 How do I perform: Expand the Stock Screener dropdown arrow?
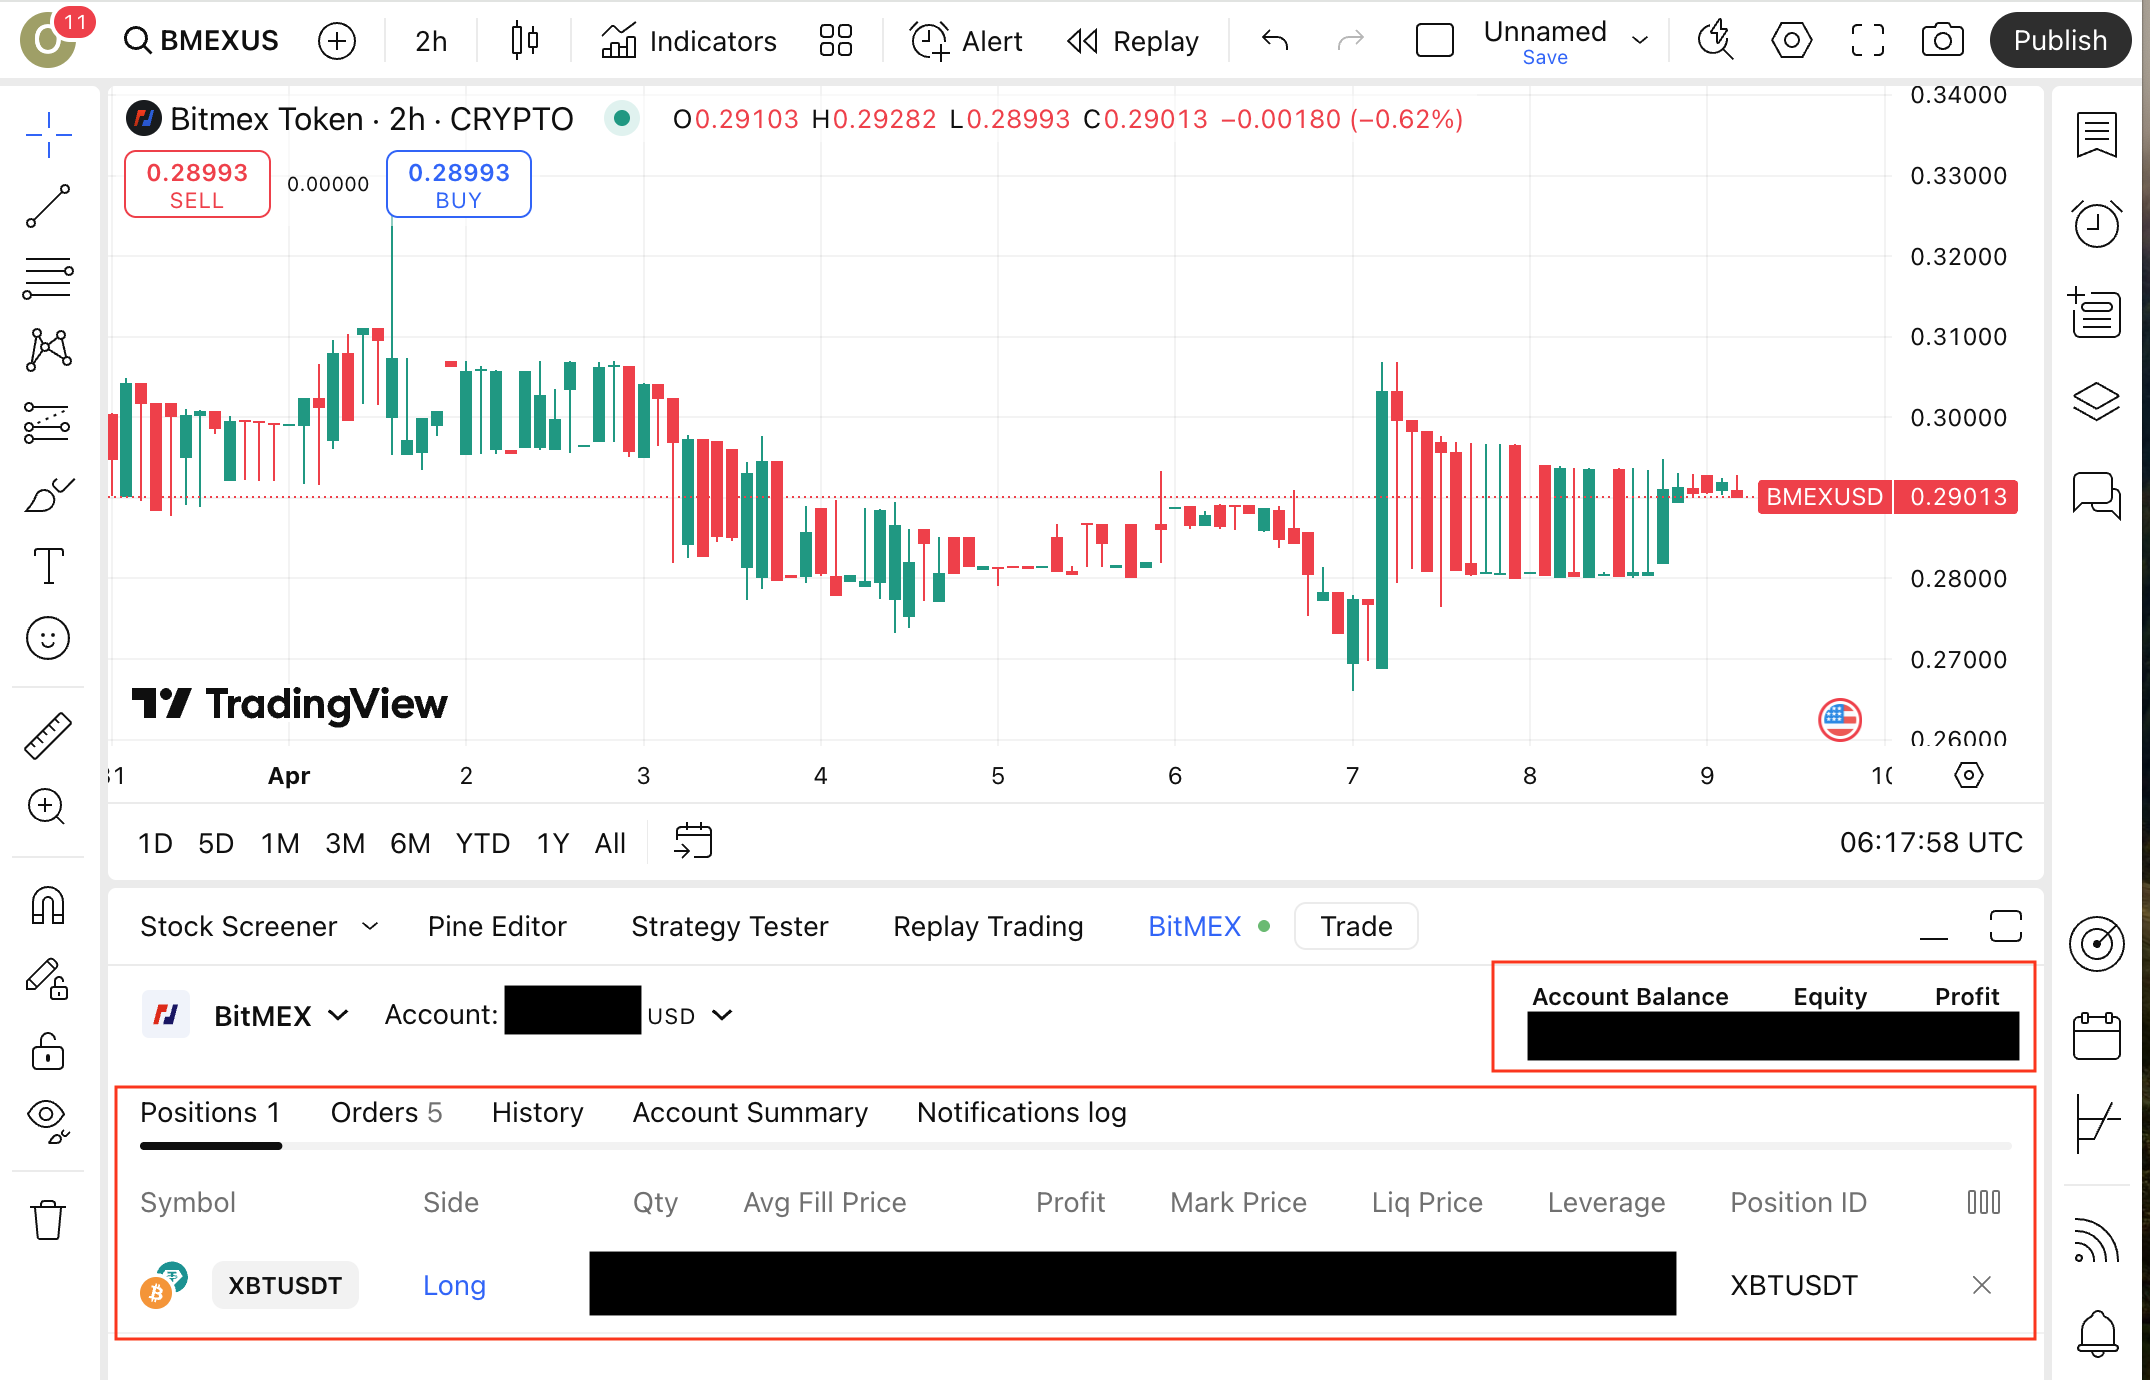370,926
